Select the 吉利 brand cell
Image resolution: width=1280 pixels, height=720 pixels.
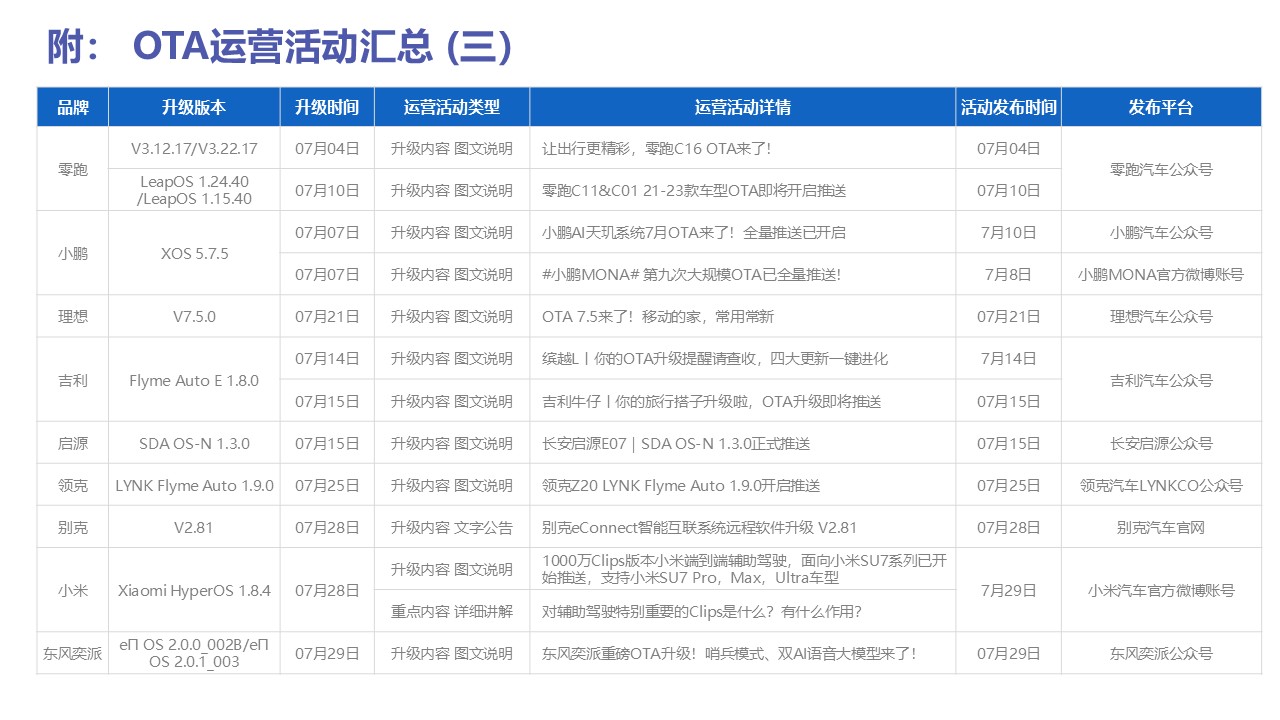coord(73,380)
